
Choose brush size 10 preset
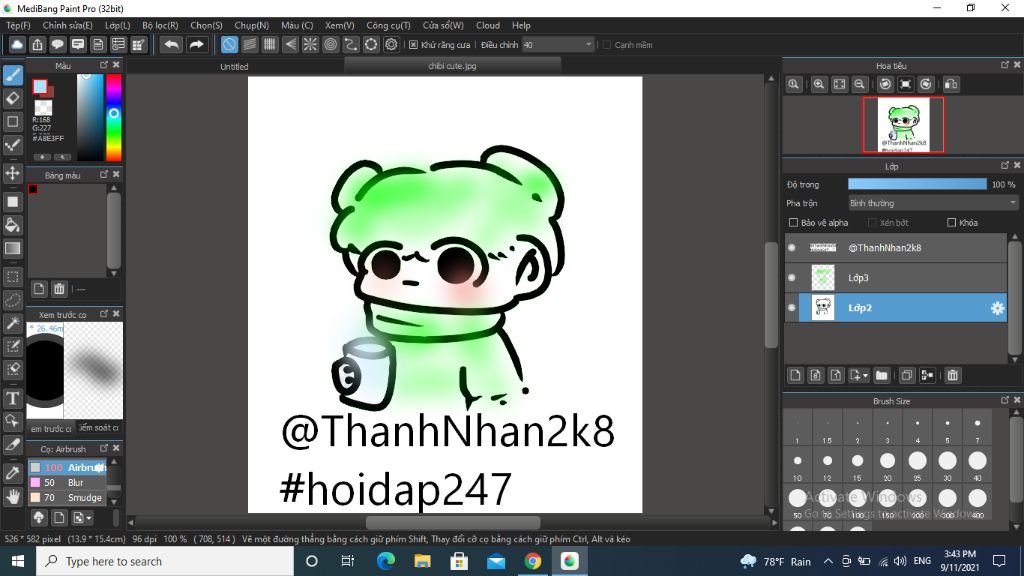pyautogui.click(x=797, y=464)
